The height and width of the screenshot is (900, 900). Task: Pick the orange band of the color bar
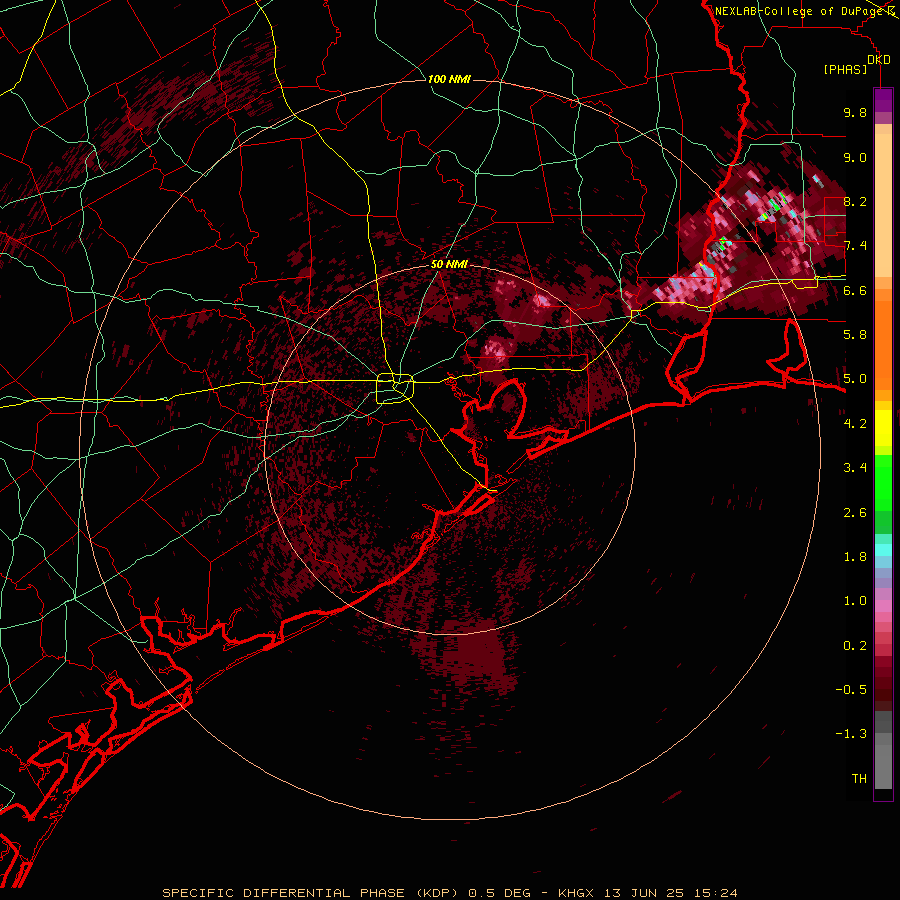point(883,344)
